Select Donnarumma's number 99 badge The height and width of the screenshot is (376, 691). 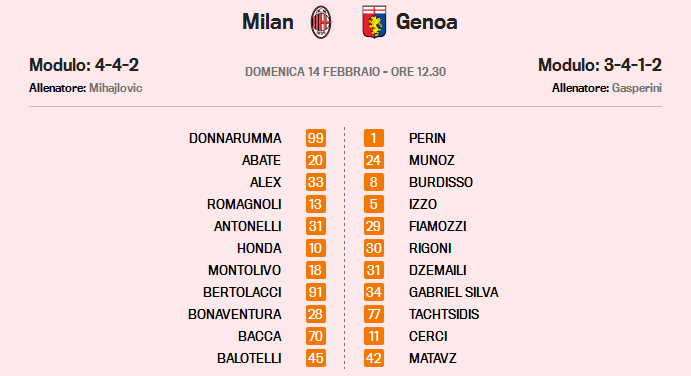(x=316, y=138)
